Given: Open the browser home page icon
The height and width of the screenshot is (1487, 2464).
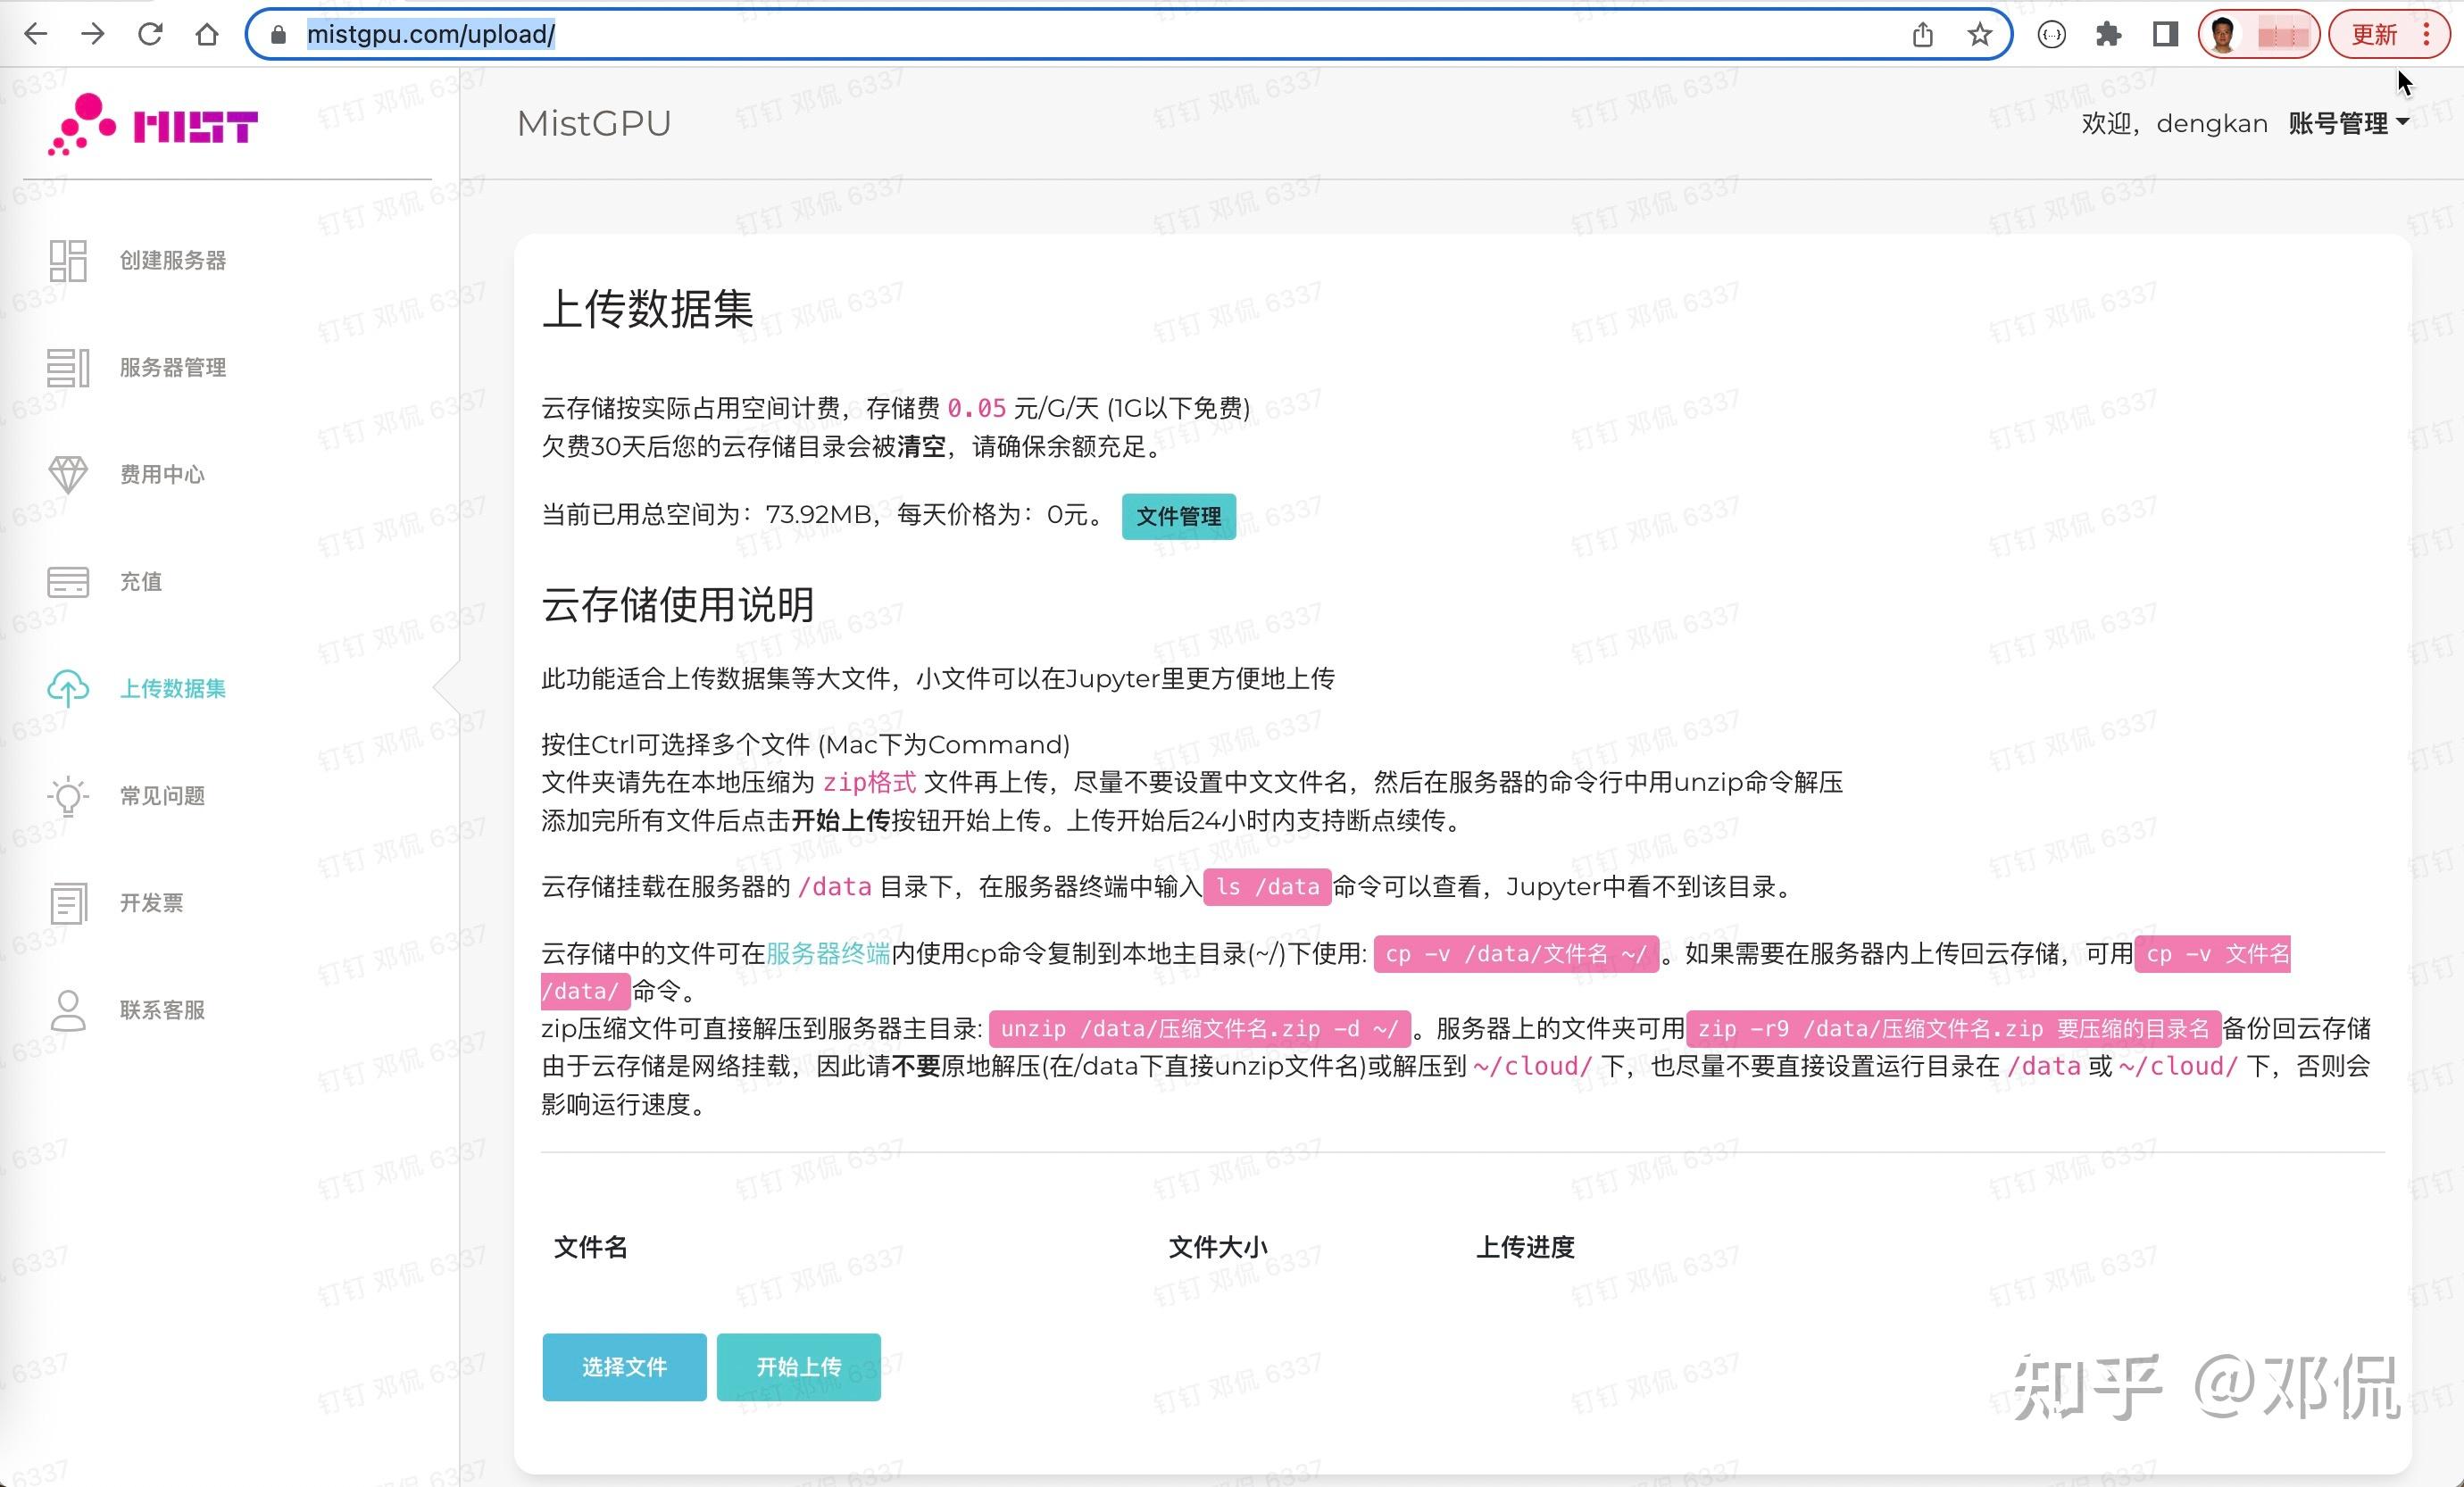Looking at the screenshot, I should 207,34.
